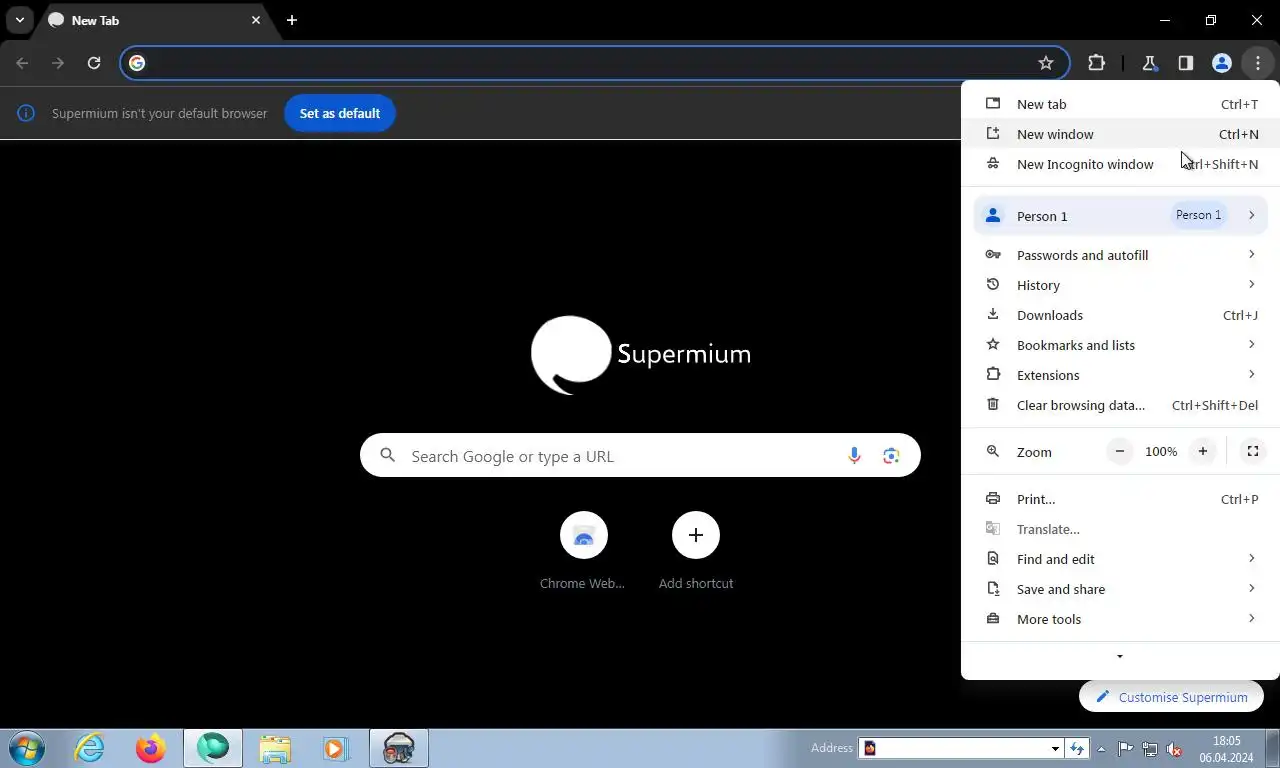Open Downloads from the menu

(1120, 315)
